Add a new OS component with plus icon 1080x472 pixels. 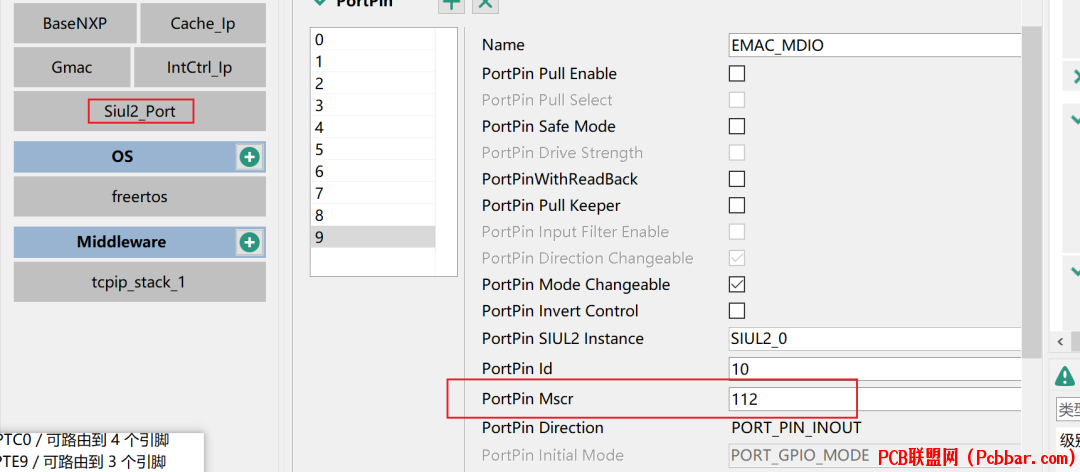[249, 157]
